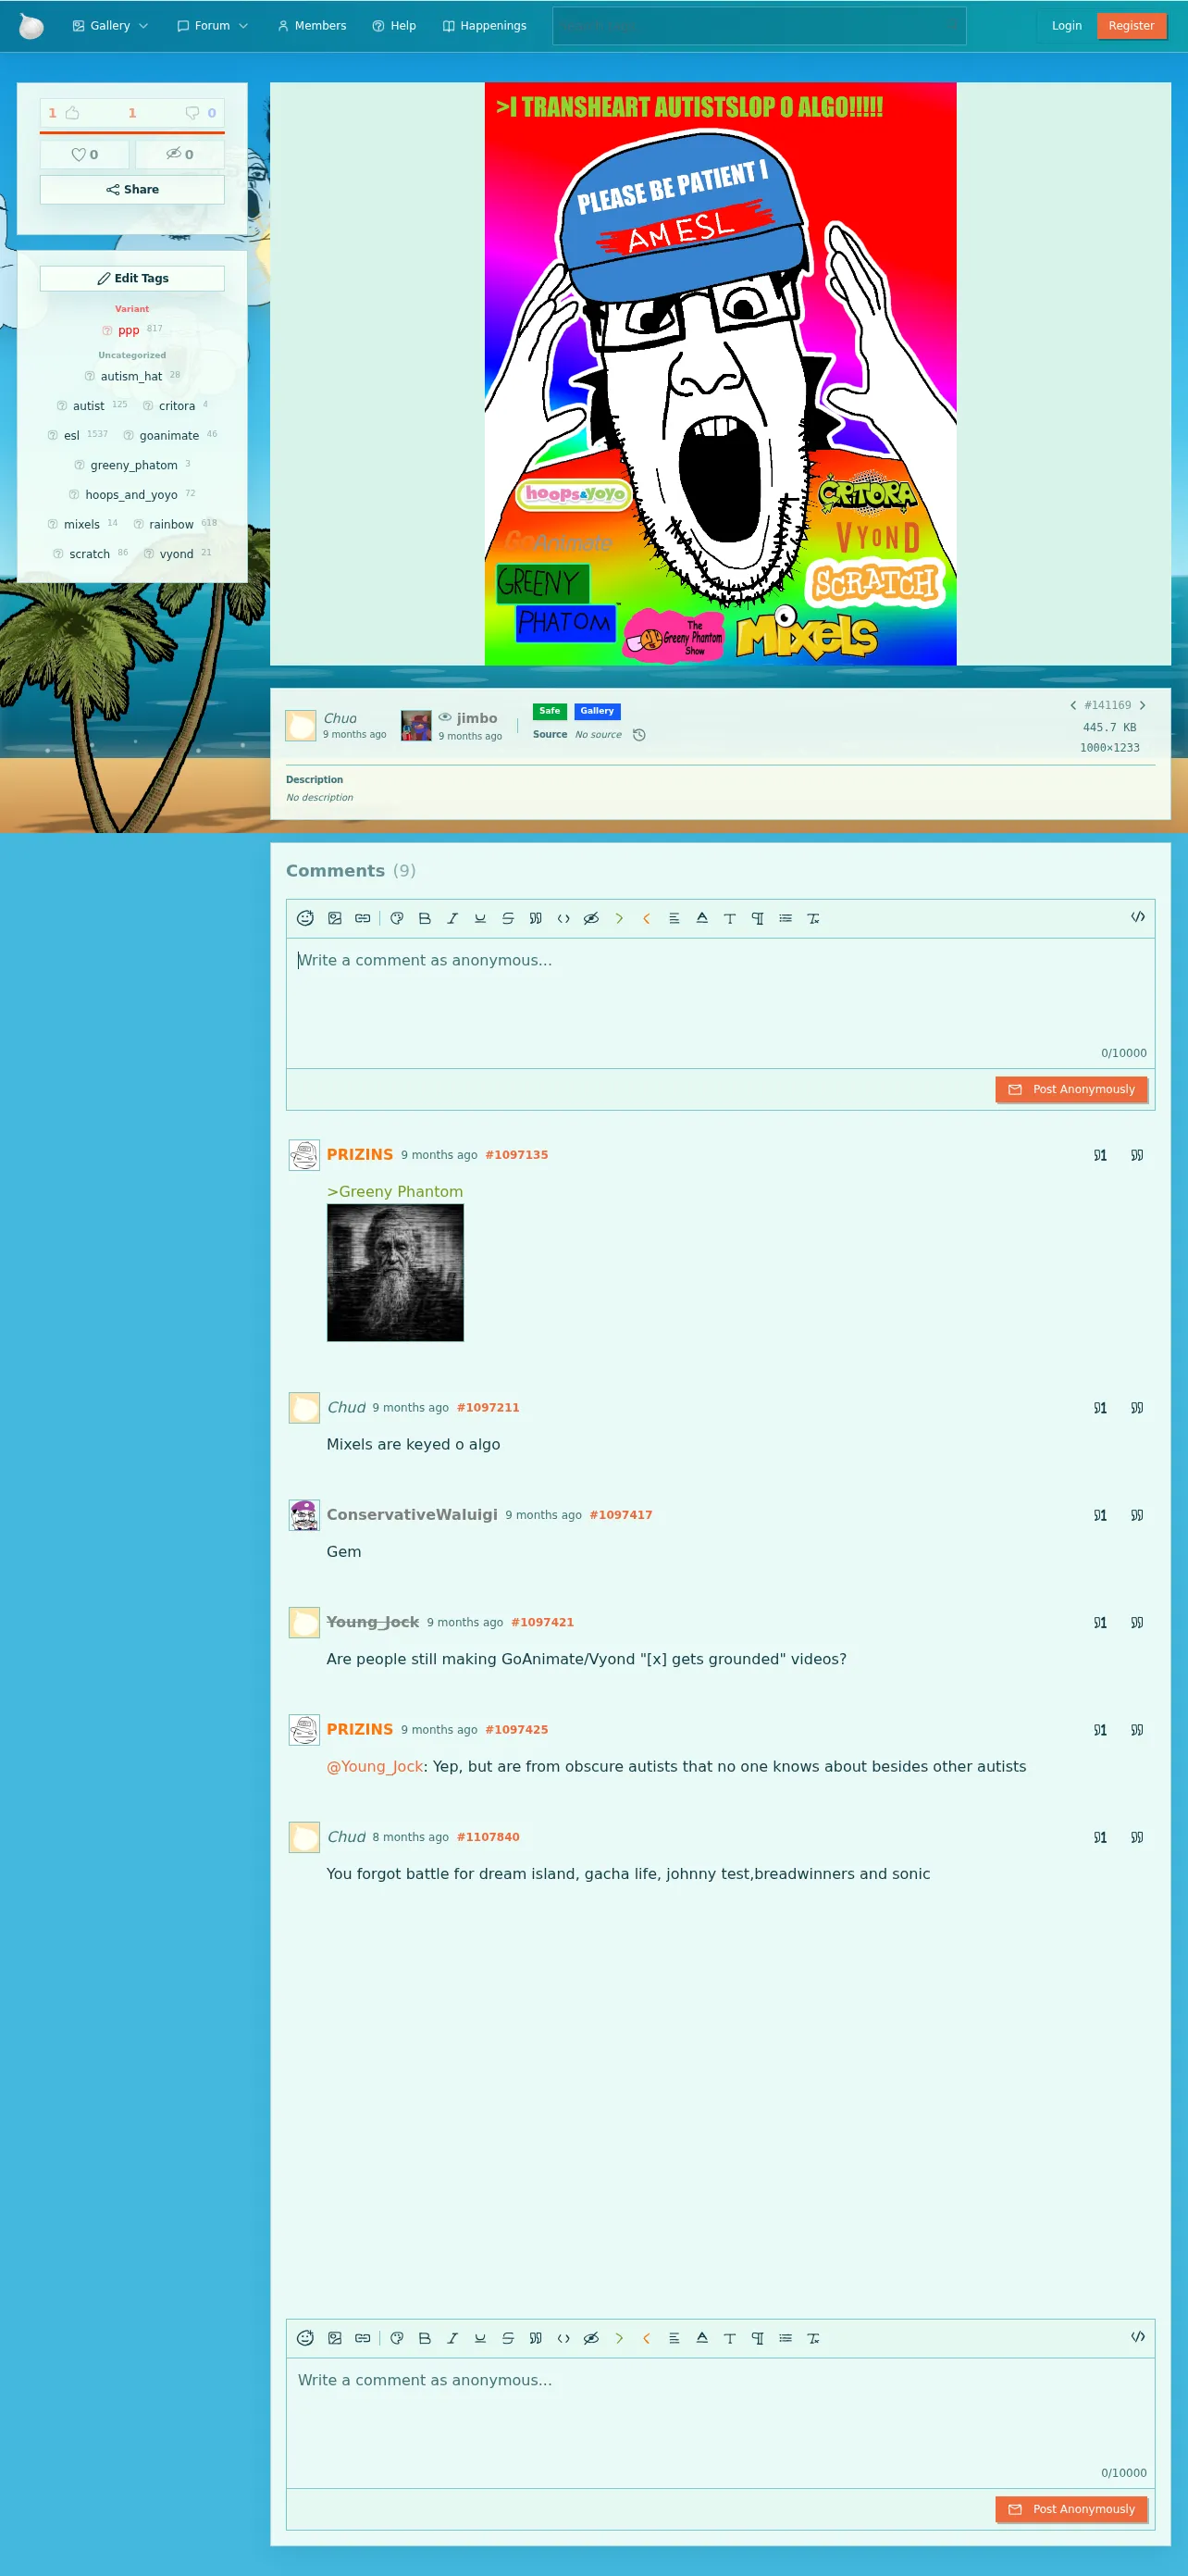The image size is (1188, 2576).
Task: Clear formatting in top comment editor
Action: (814, 918)
